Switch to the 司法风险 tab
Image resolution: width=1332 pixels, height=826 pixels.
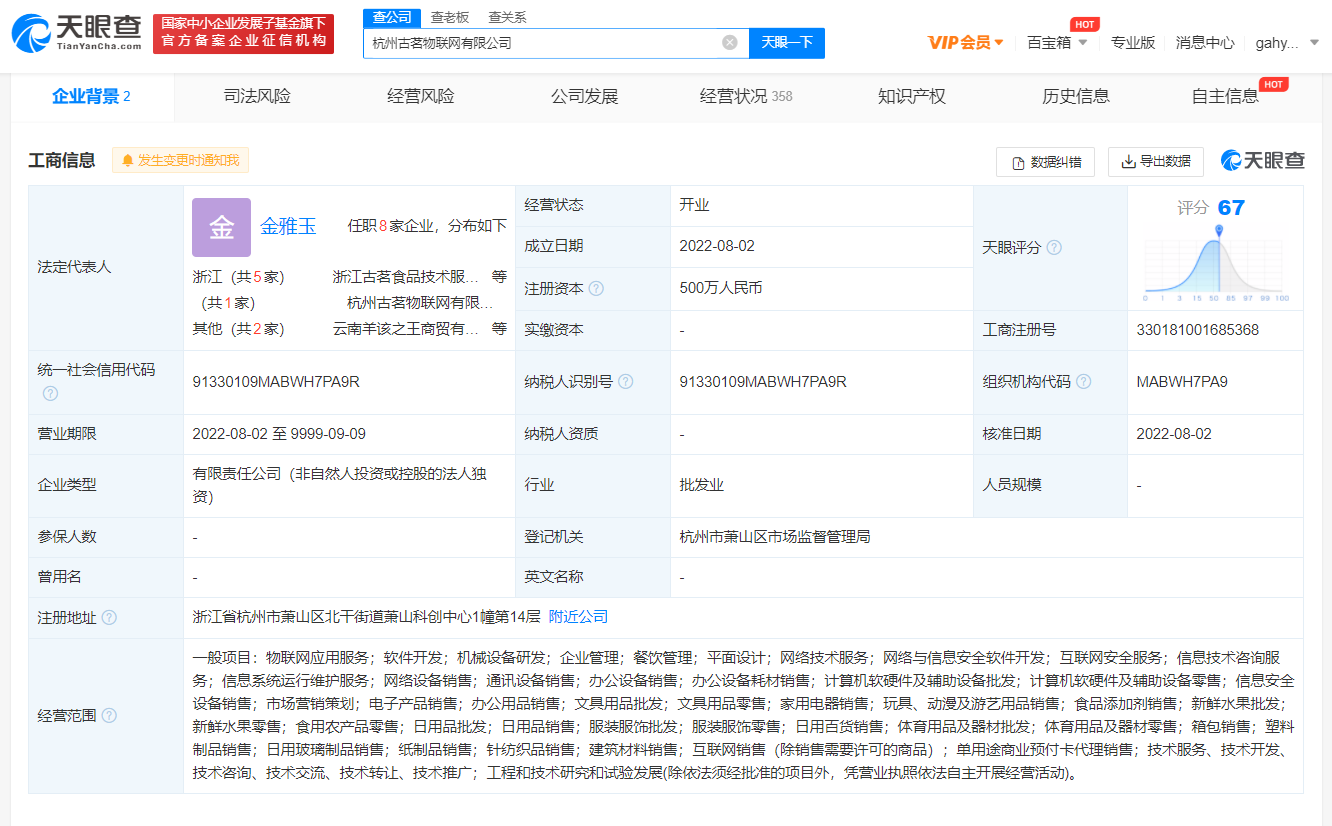tap(257, 97)
